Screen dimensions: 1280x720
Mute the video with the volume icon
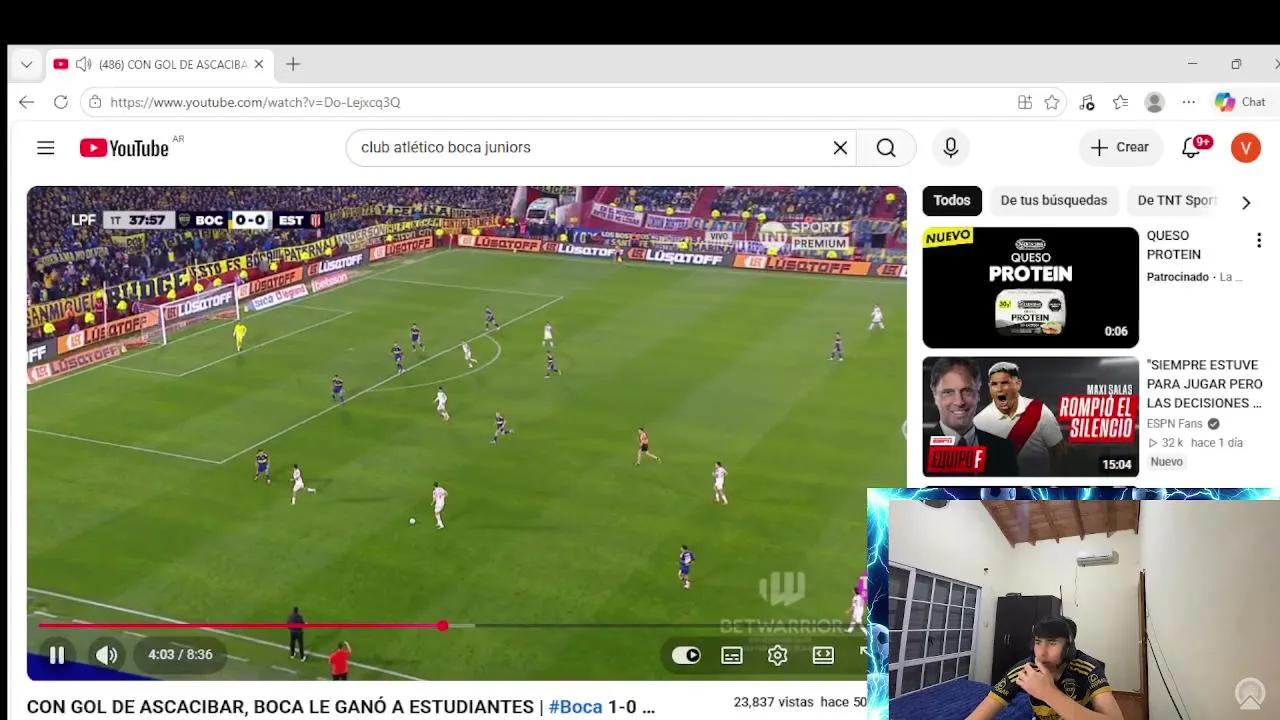(x=107, y=655)
